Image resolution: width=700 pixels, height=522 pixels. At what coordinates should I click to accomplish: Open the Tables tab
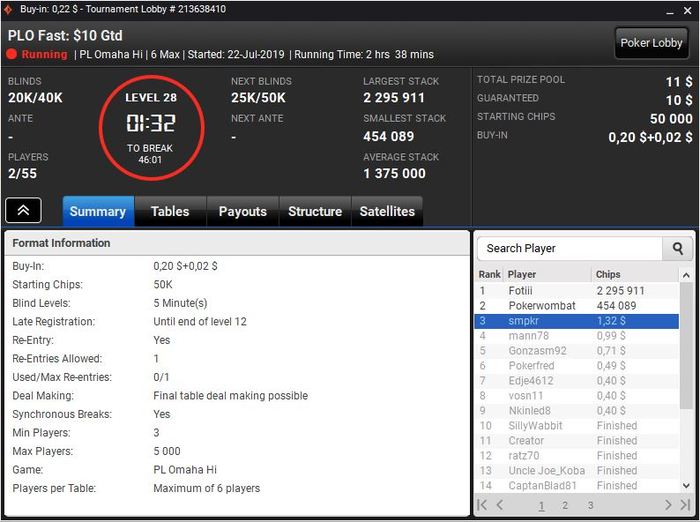(x=170, y=211)
